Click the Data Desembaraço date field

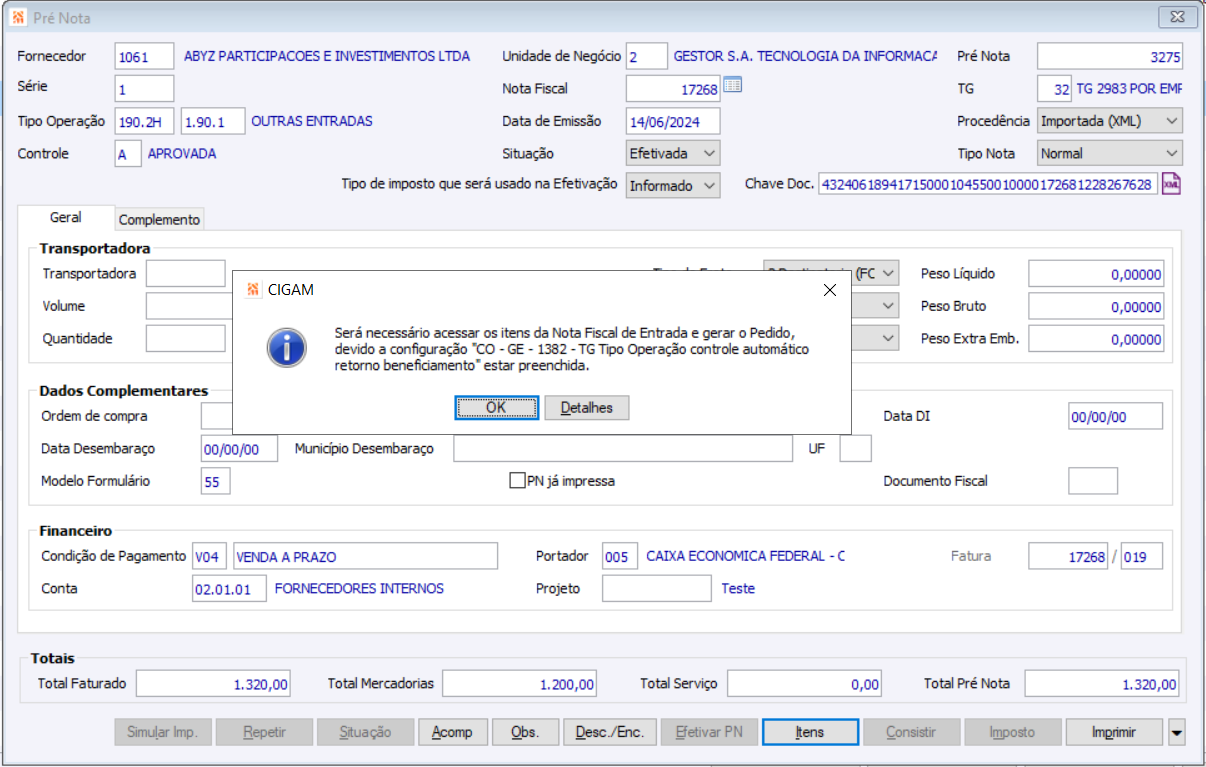pos(239,448)
